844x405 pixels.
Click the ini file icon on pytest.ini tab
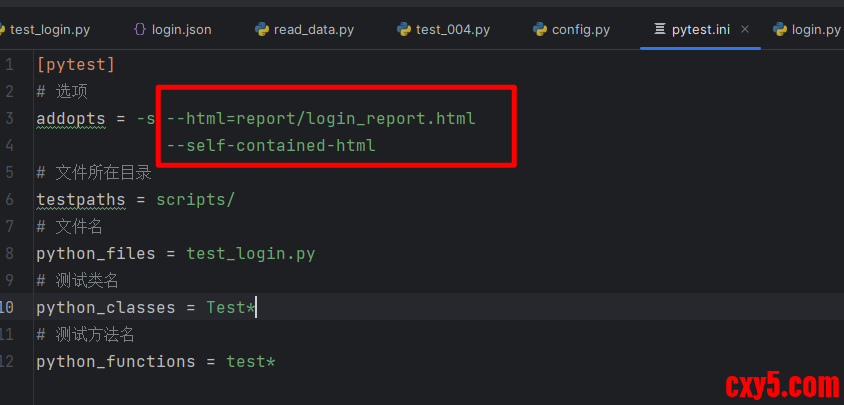pos(660,29)
